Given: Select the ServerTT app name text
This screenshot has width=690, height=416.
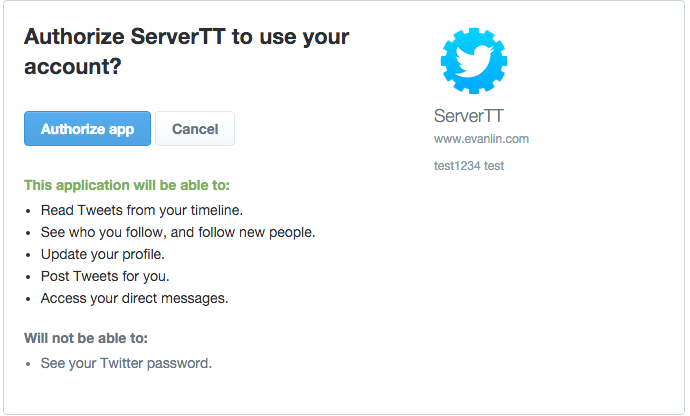Looking at the screenshot, I should [469, 116].
